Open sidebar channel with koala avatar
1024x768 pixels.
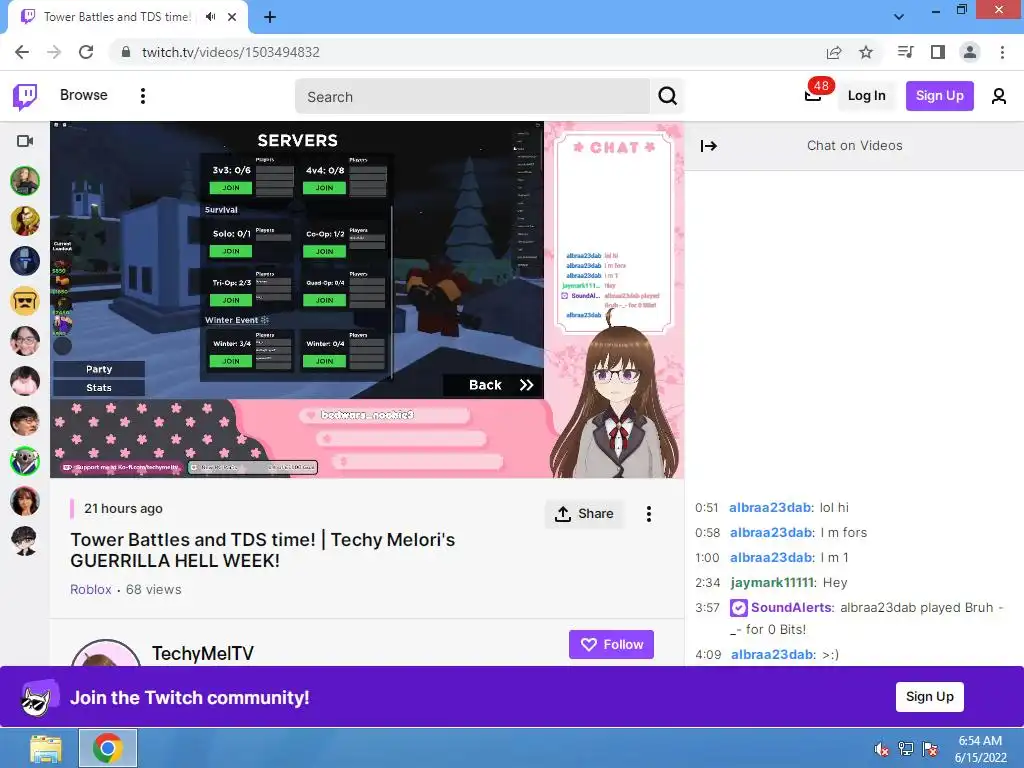25,461
